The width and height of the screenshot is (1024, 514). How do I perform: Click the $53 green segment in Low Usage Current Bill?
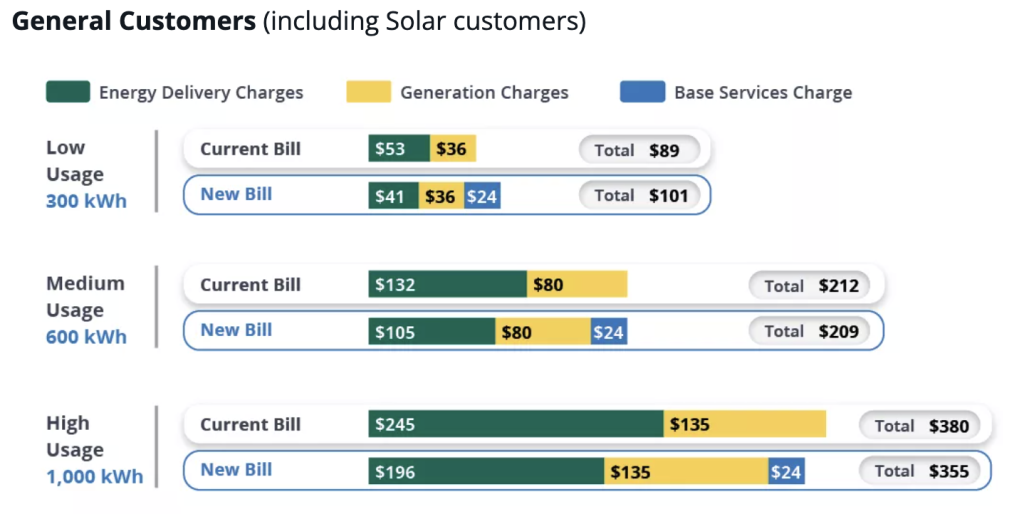coord(399,149)
